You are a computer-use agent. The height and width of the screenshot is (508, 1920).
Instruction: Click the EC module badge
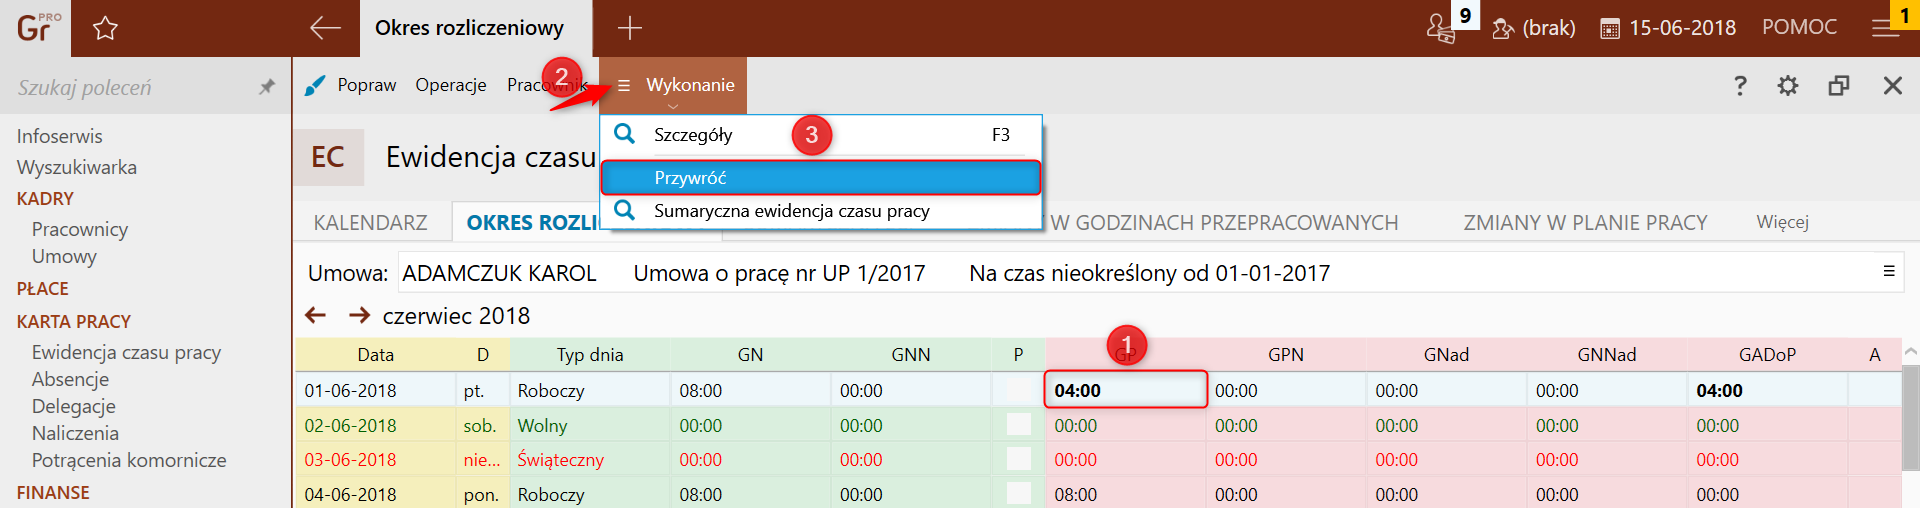point(328,157)
